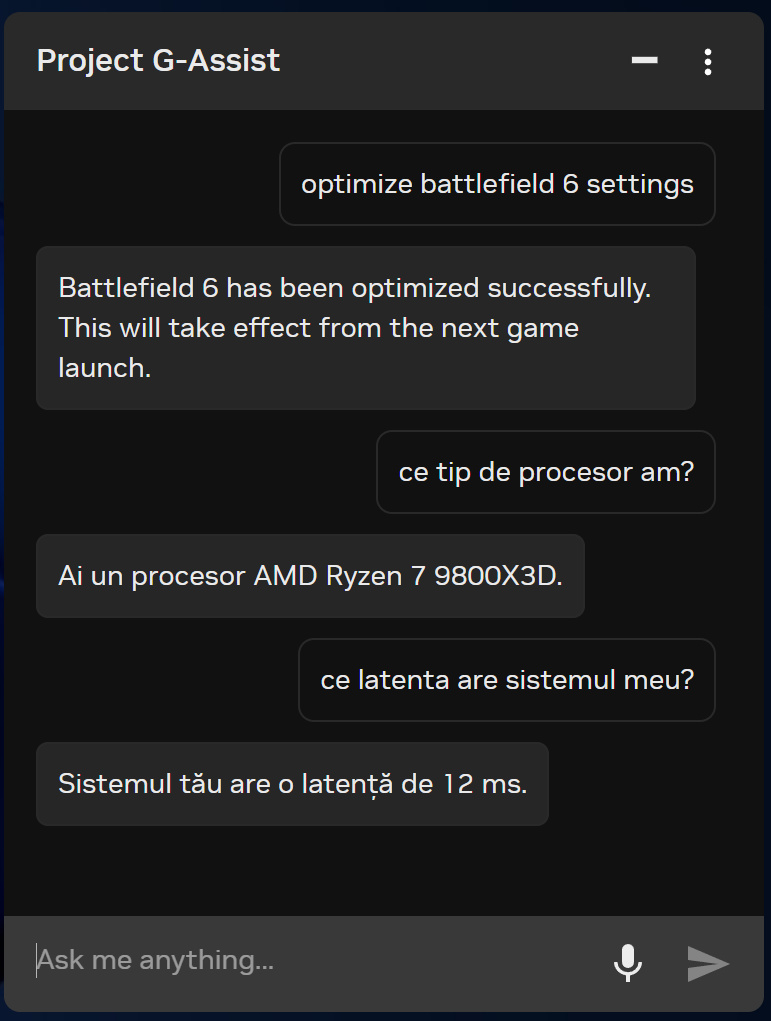Select the 'ce latenta are sistemul meu?' message
Image resolution: width=771 pixels, height=1021 pixels.
tap(507, 680)
